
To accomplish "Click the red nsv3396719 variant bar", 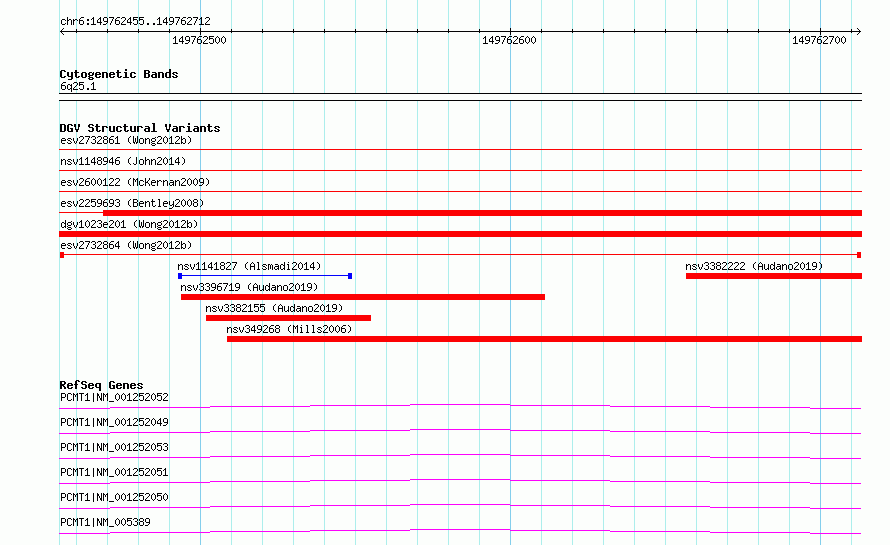I will tap(363, 297).
